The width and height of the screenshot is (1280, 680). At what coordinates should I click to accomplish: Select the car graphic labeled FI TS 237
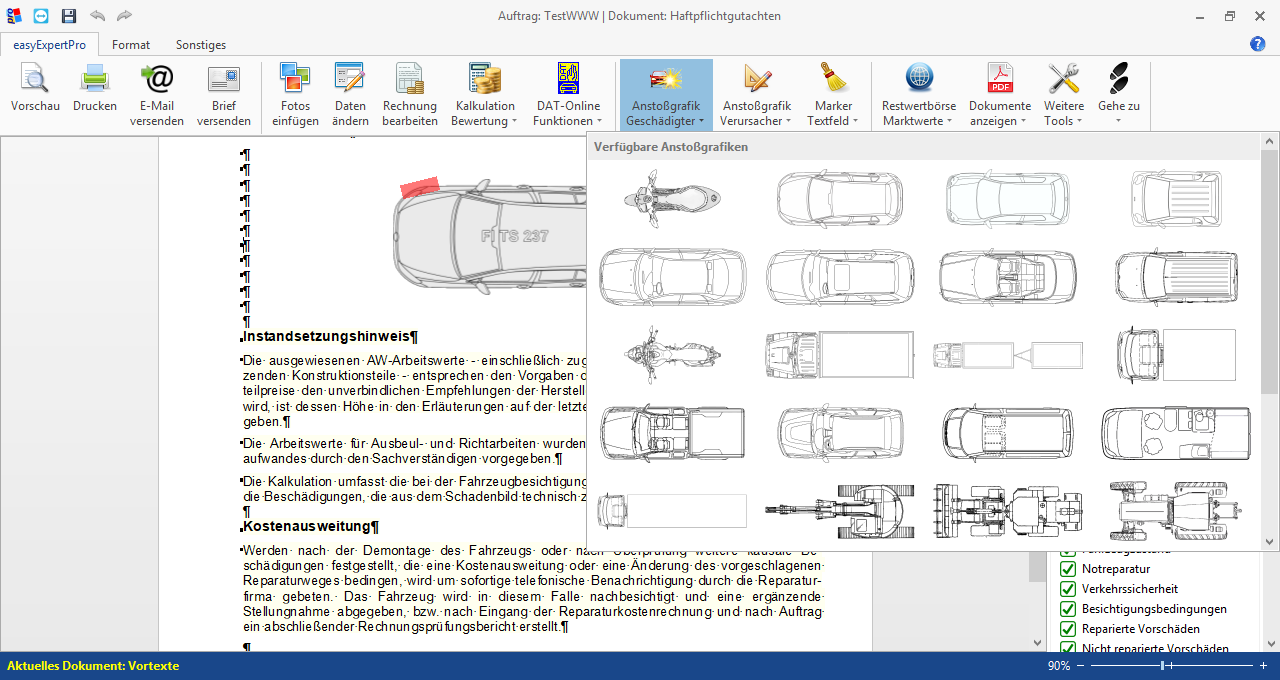pos(489,238)
